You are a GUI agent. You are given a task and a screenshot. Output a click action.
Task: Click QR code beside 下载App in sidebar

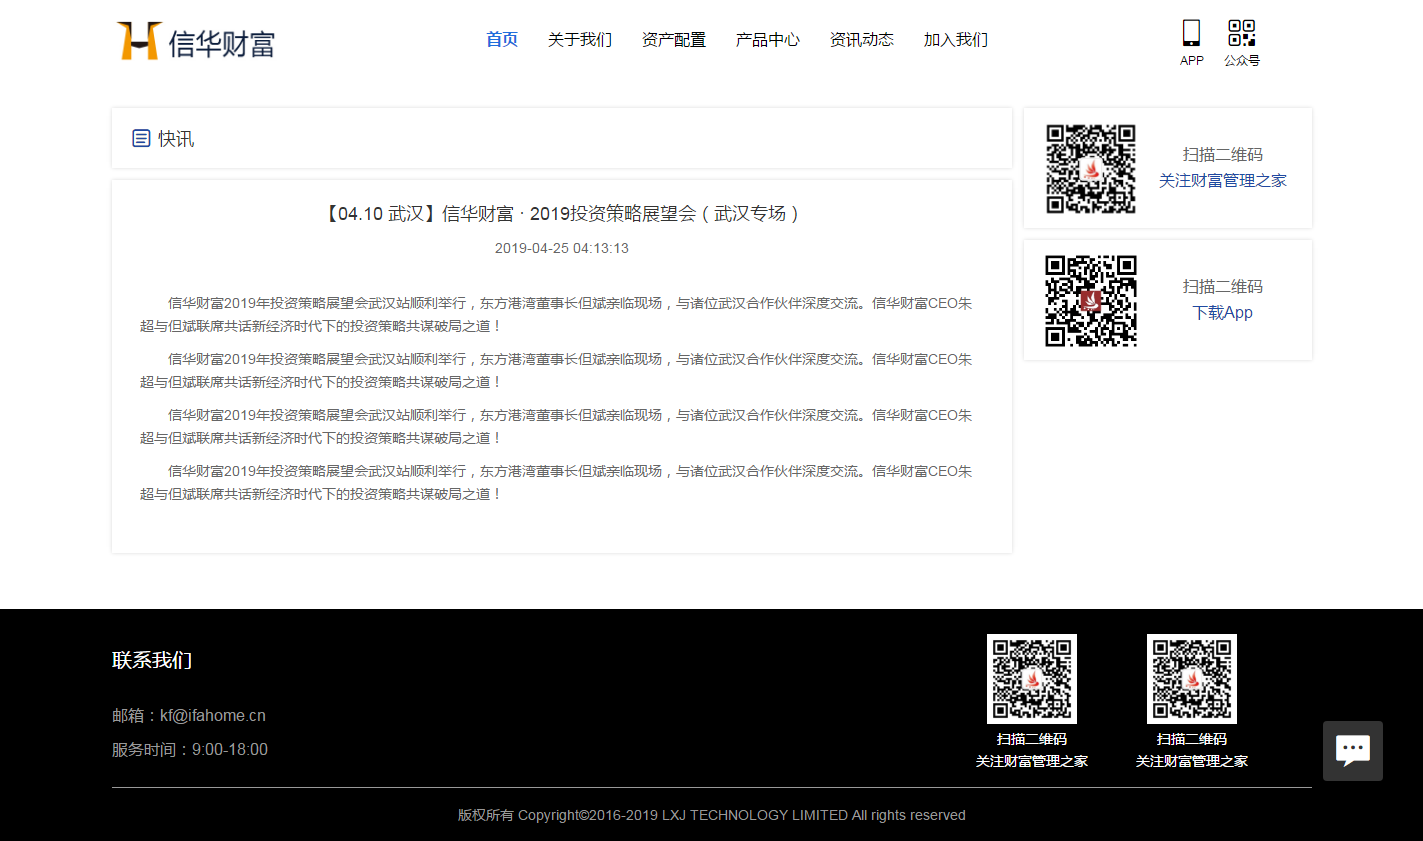1090,300
